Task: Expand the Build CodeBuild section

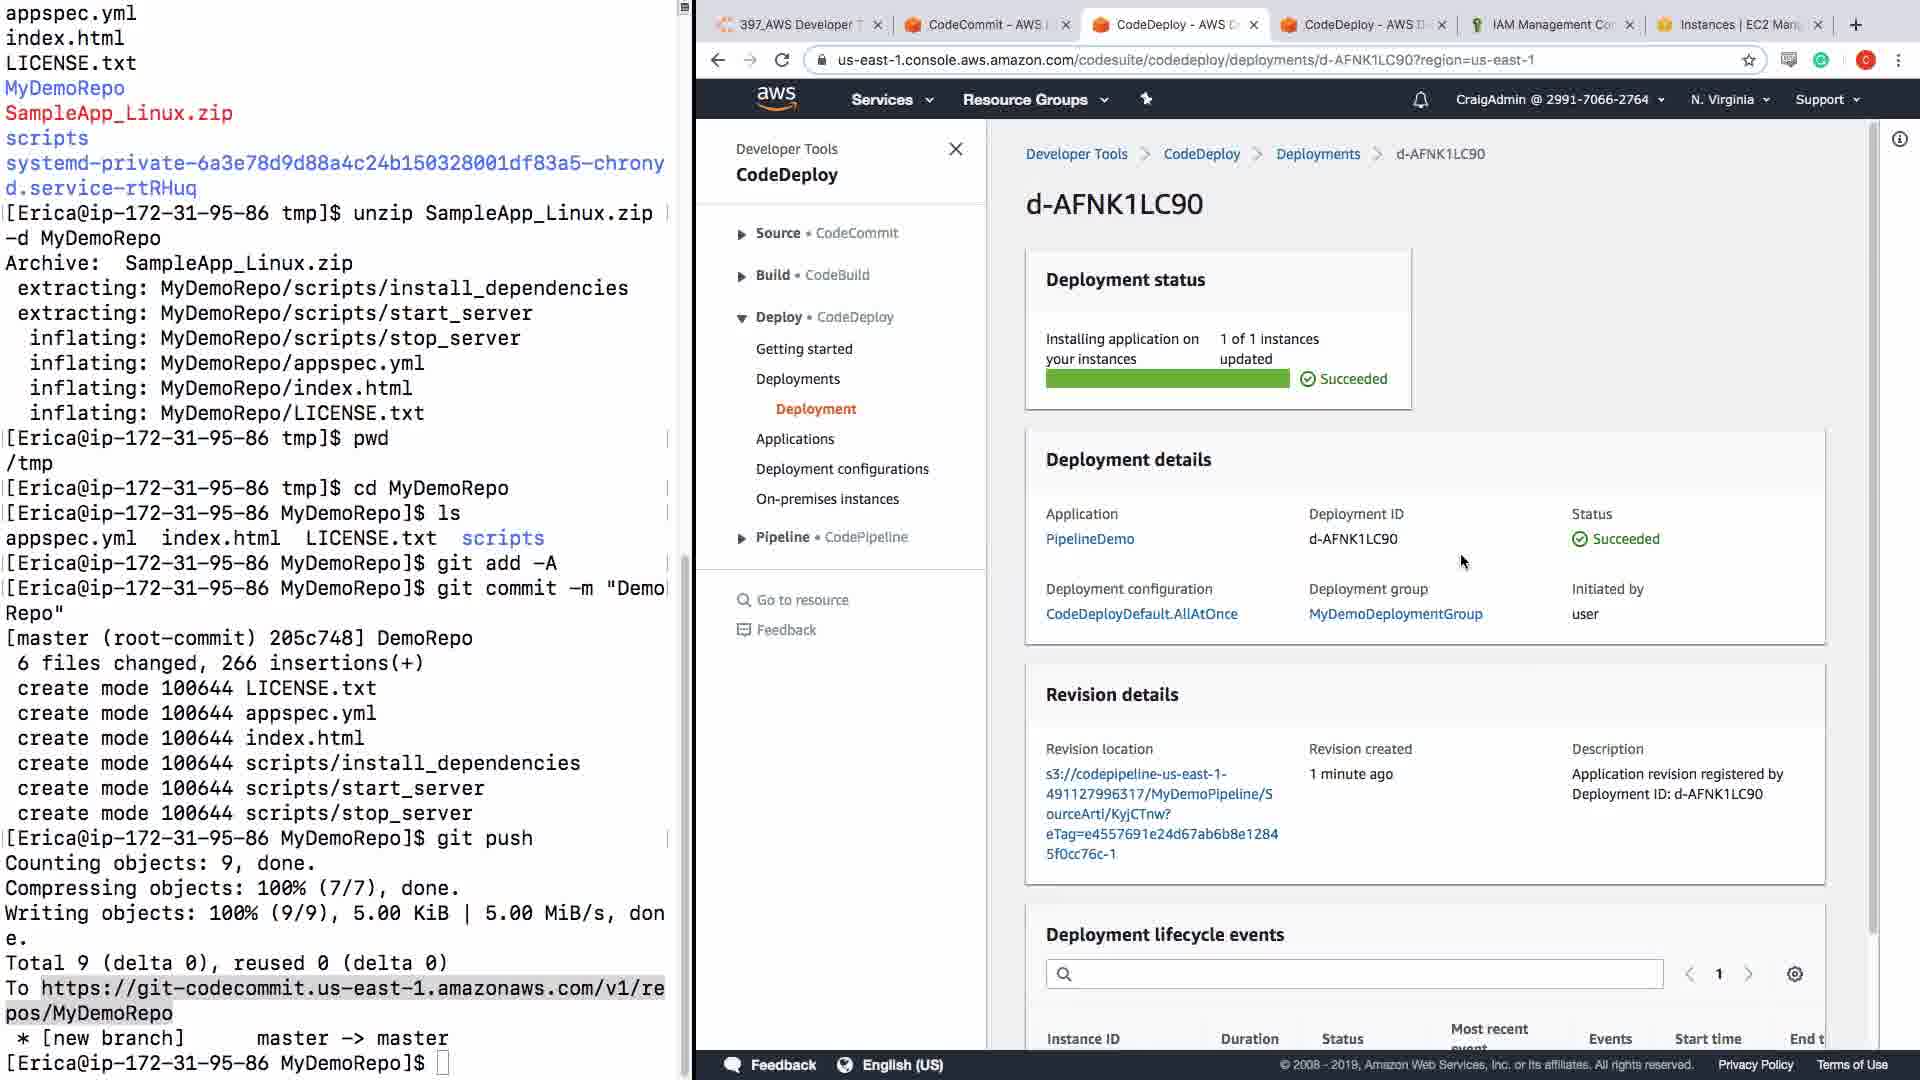Action: [742, 276]
